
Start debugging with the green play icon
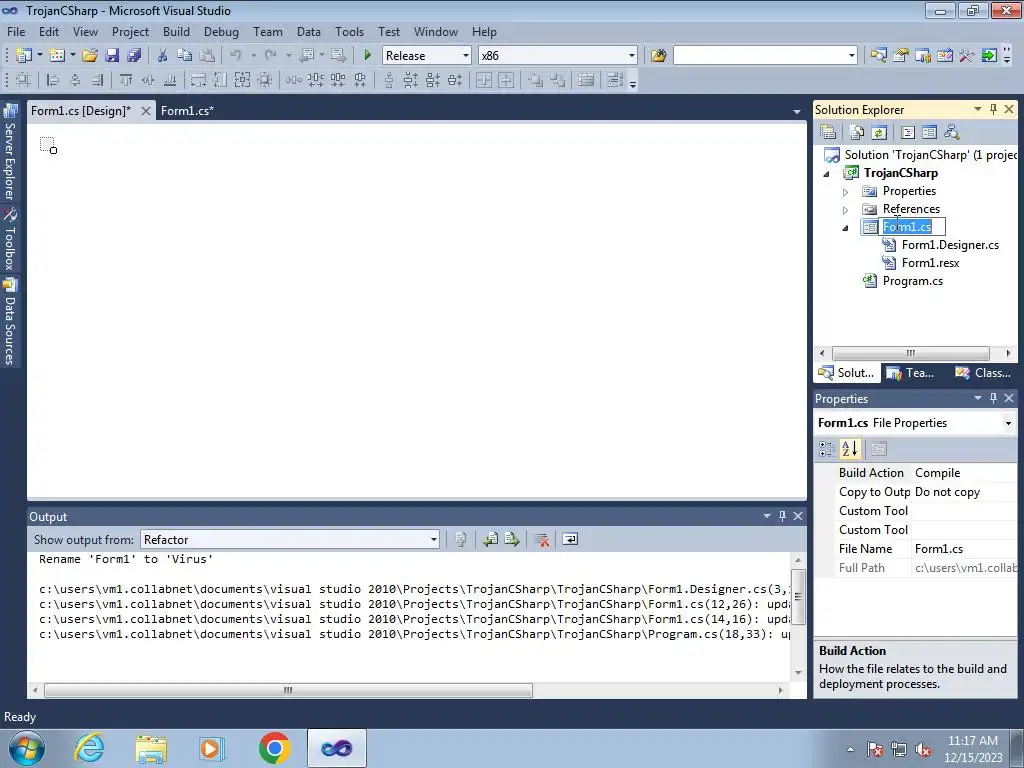click(367, 56)
